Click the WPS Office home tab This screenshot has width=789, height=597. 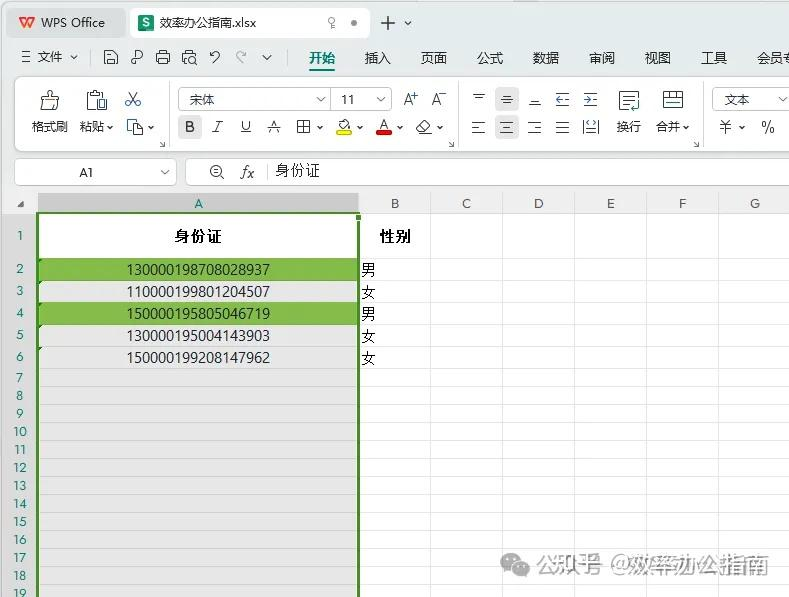65,23
